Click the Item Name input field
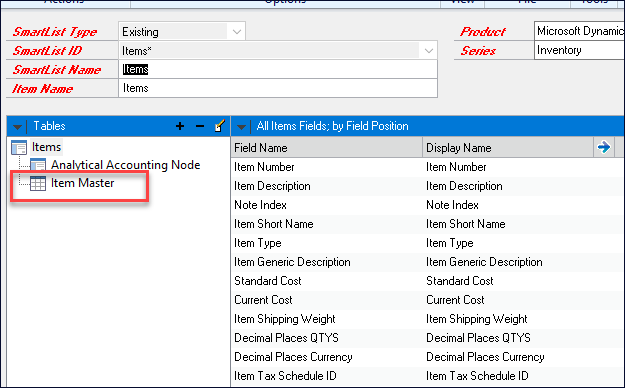Image resolution: width=625 pixels, height=388 pixels. click(x=278, y=88)
